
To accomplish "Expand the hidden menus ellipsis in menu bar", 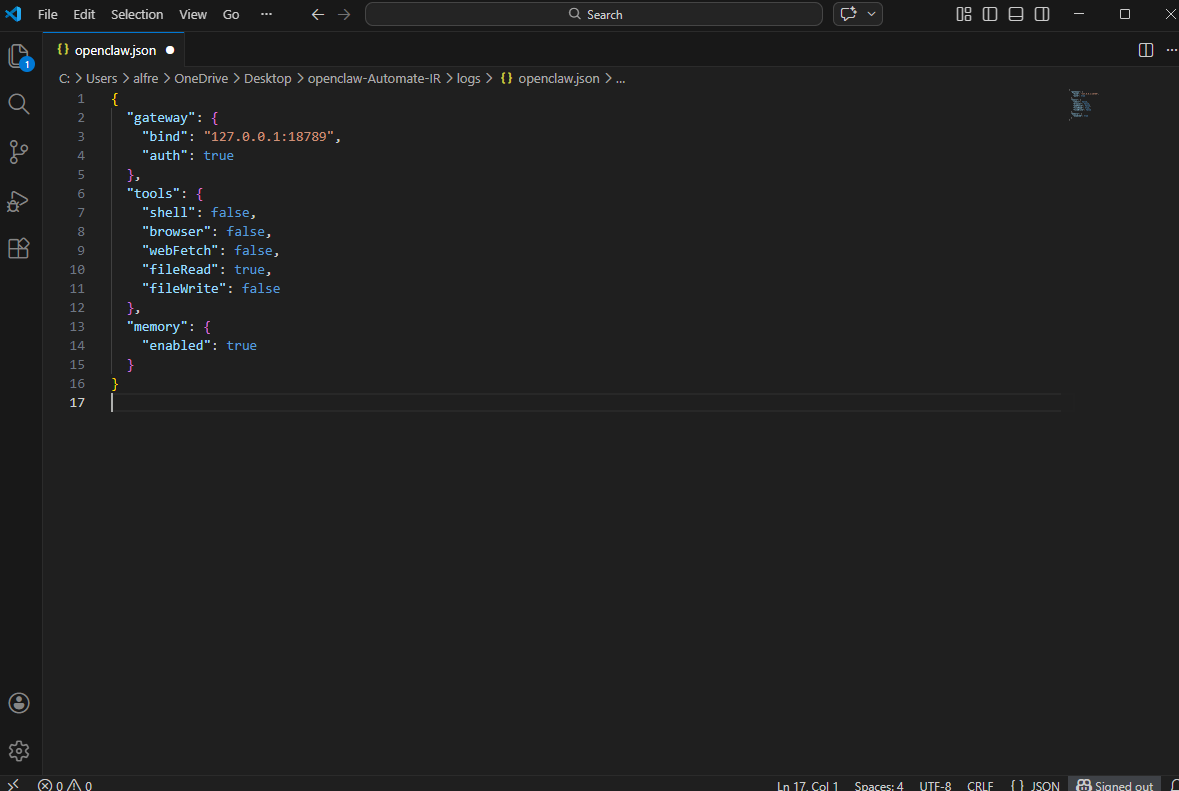I will 265,14.
